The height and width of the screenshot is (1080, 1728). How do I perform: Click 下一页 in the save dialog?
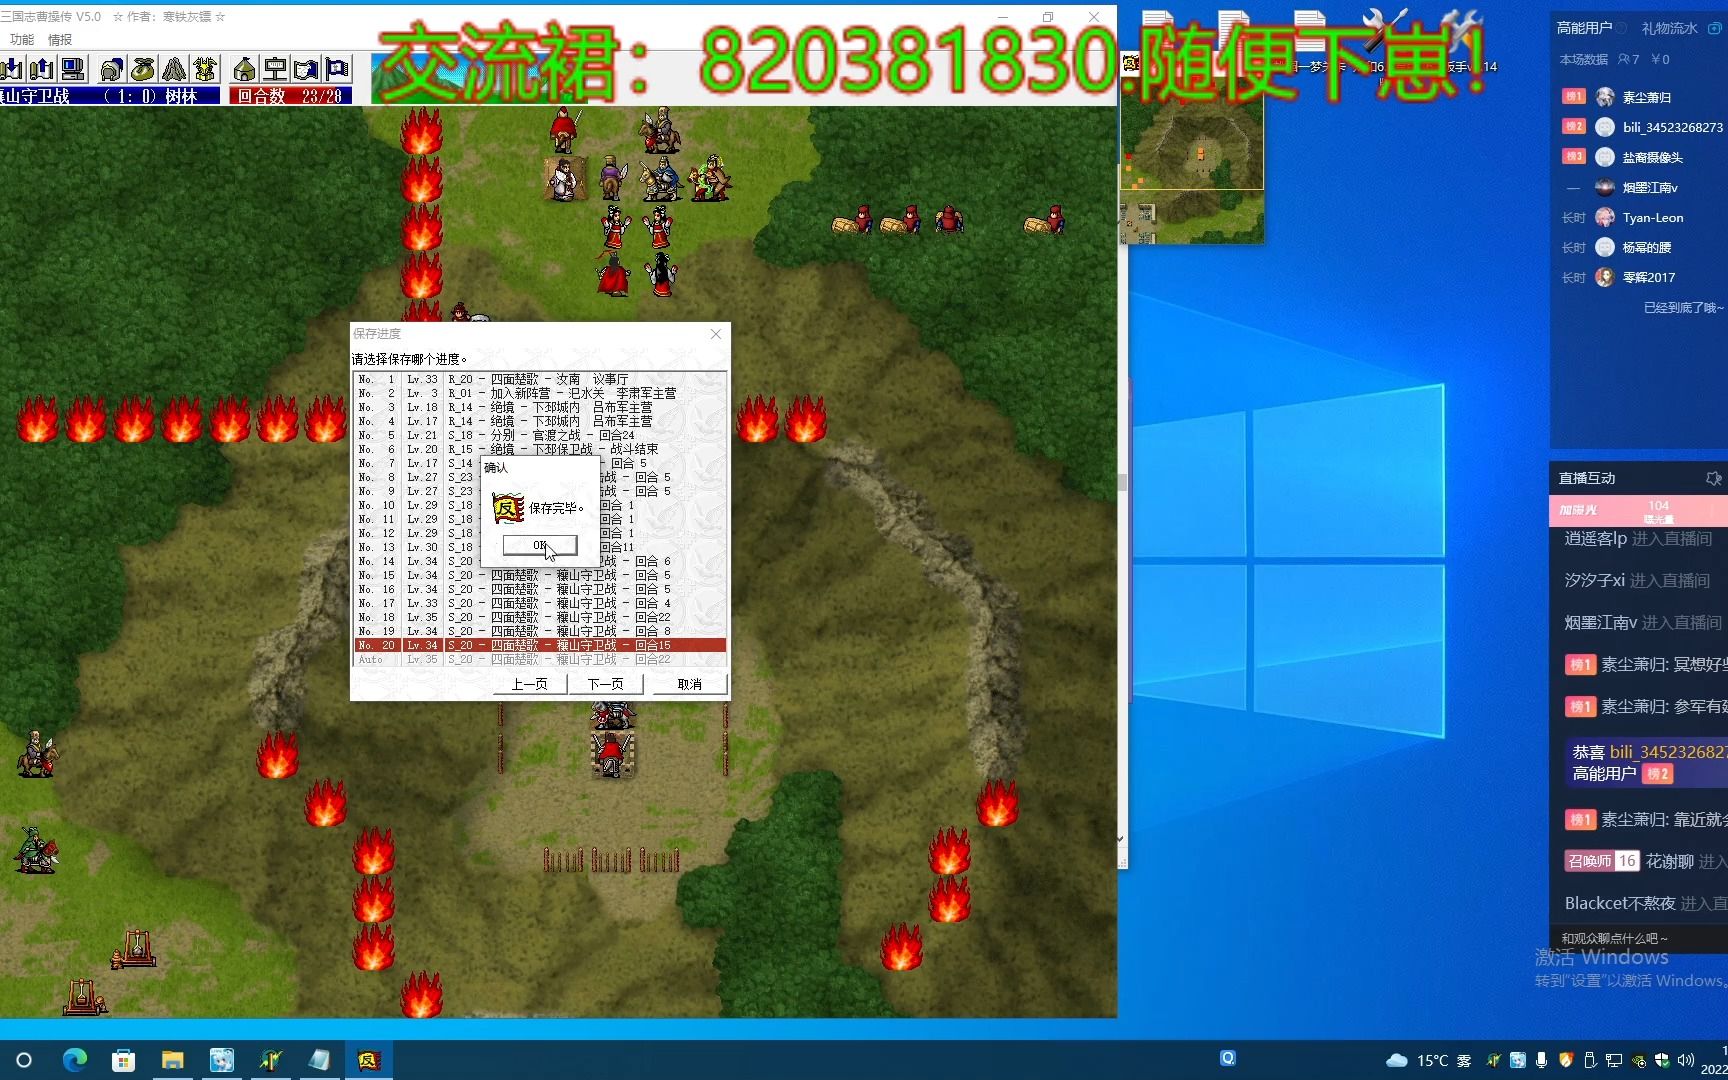tap(605, 684)
